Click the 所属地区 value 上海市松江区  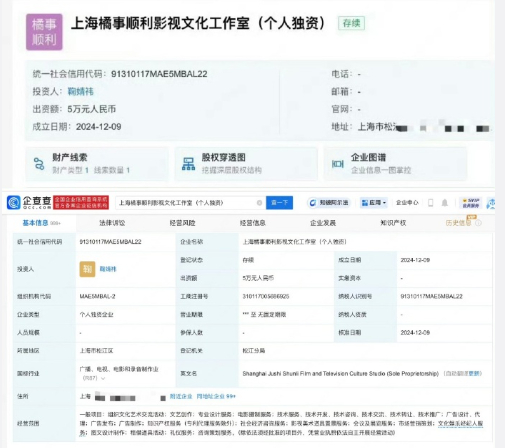point(96,351)
